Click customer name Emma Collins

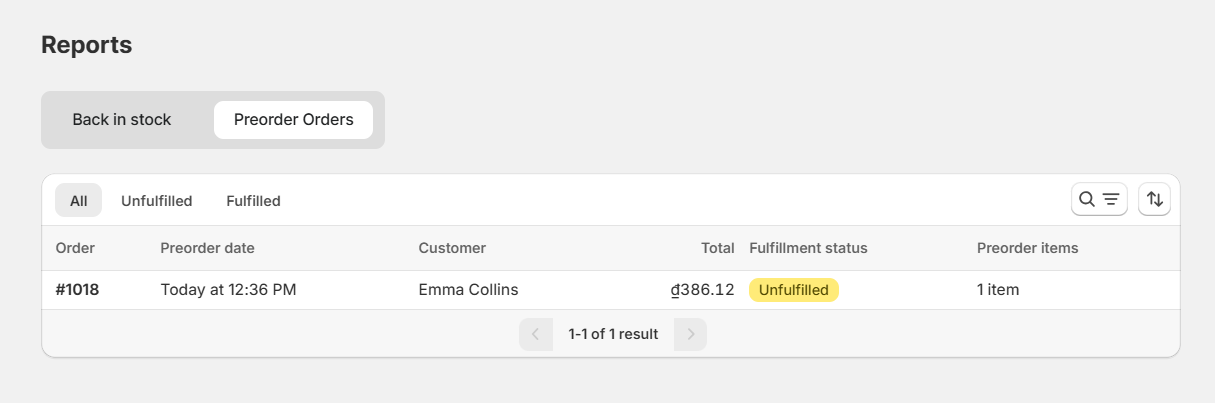pyautogui.click(x=468, y=290)
